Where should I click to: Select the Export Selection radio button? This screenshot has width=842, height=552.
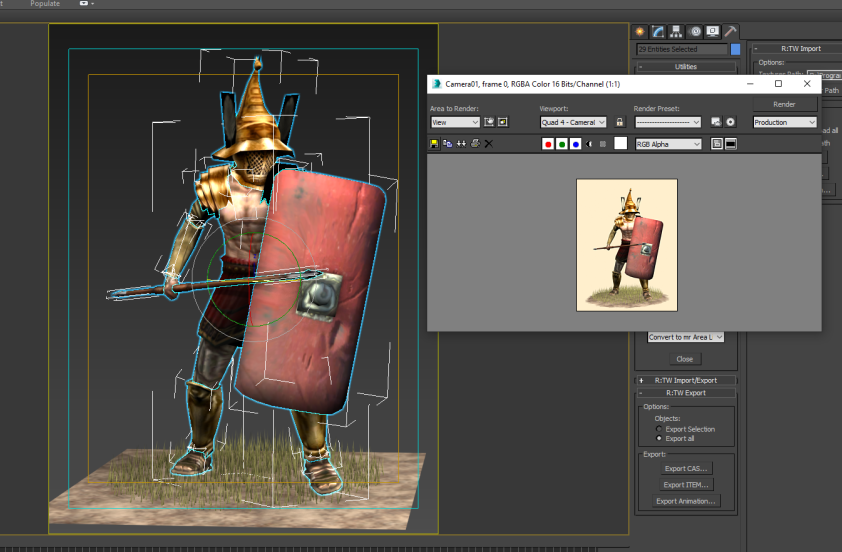click(x=659, y=428)
